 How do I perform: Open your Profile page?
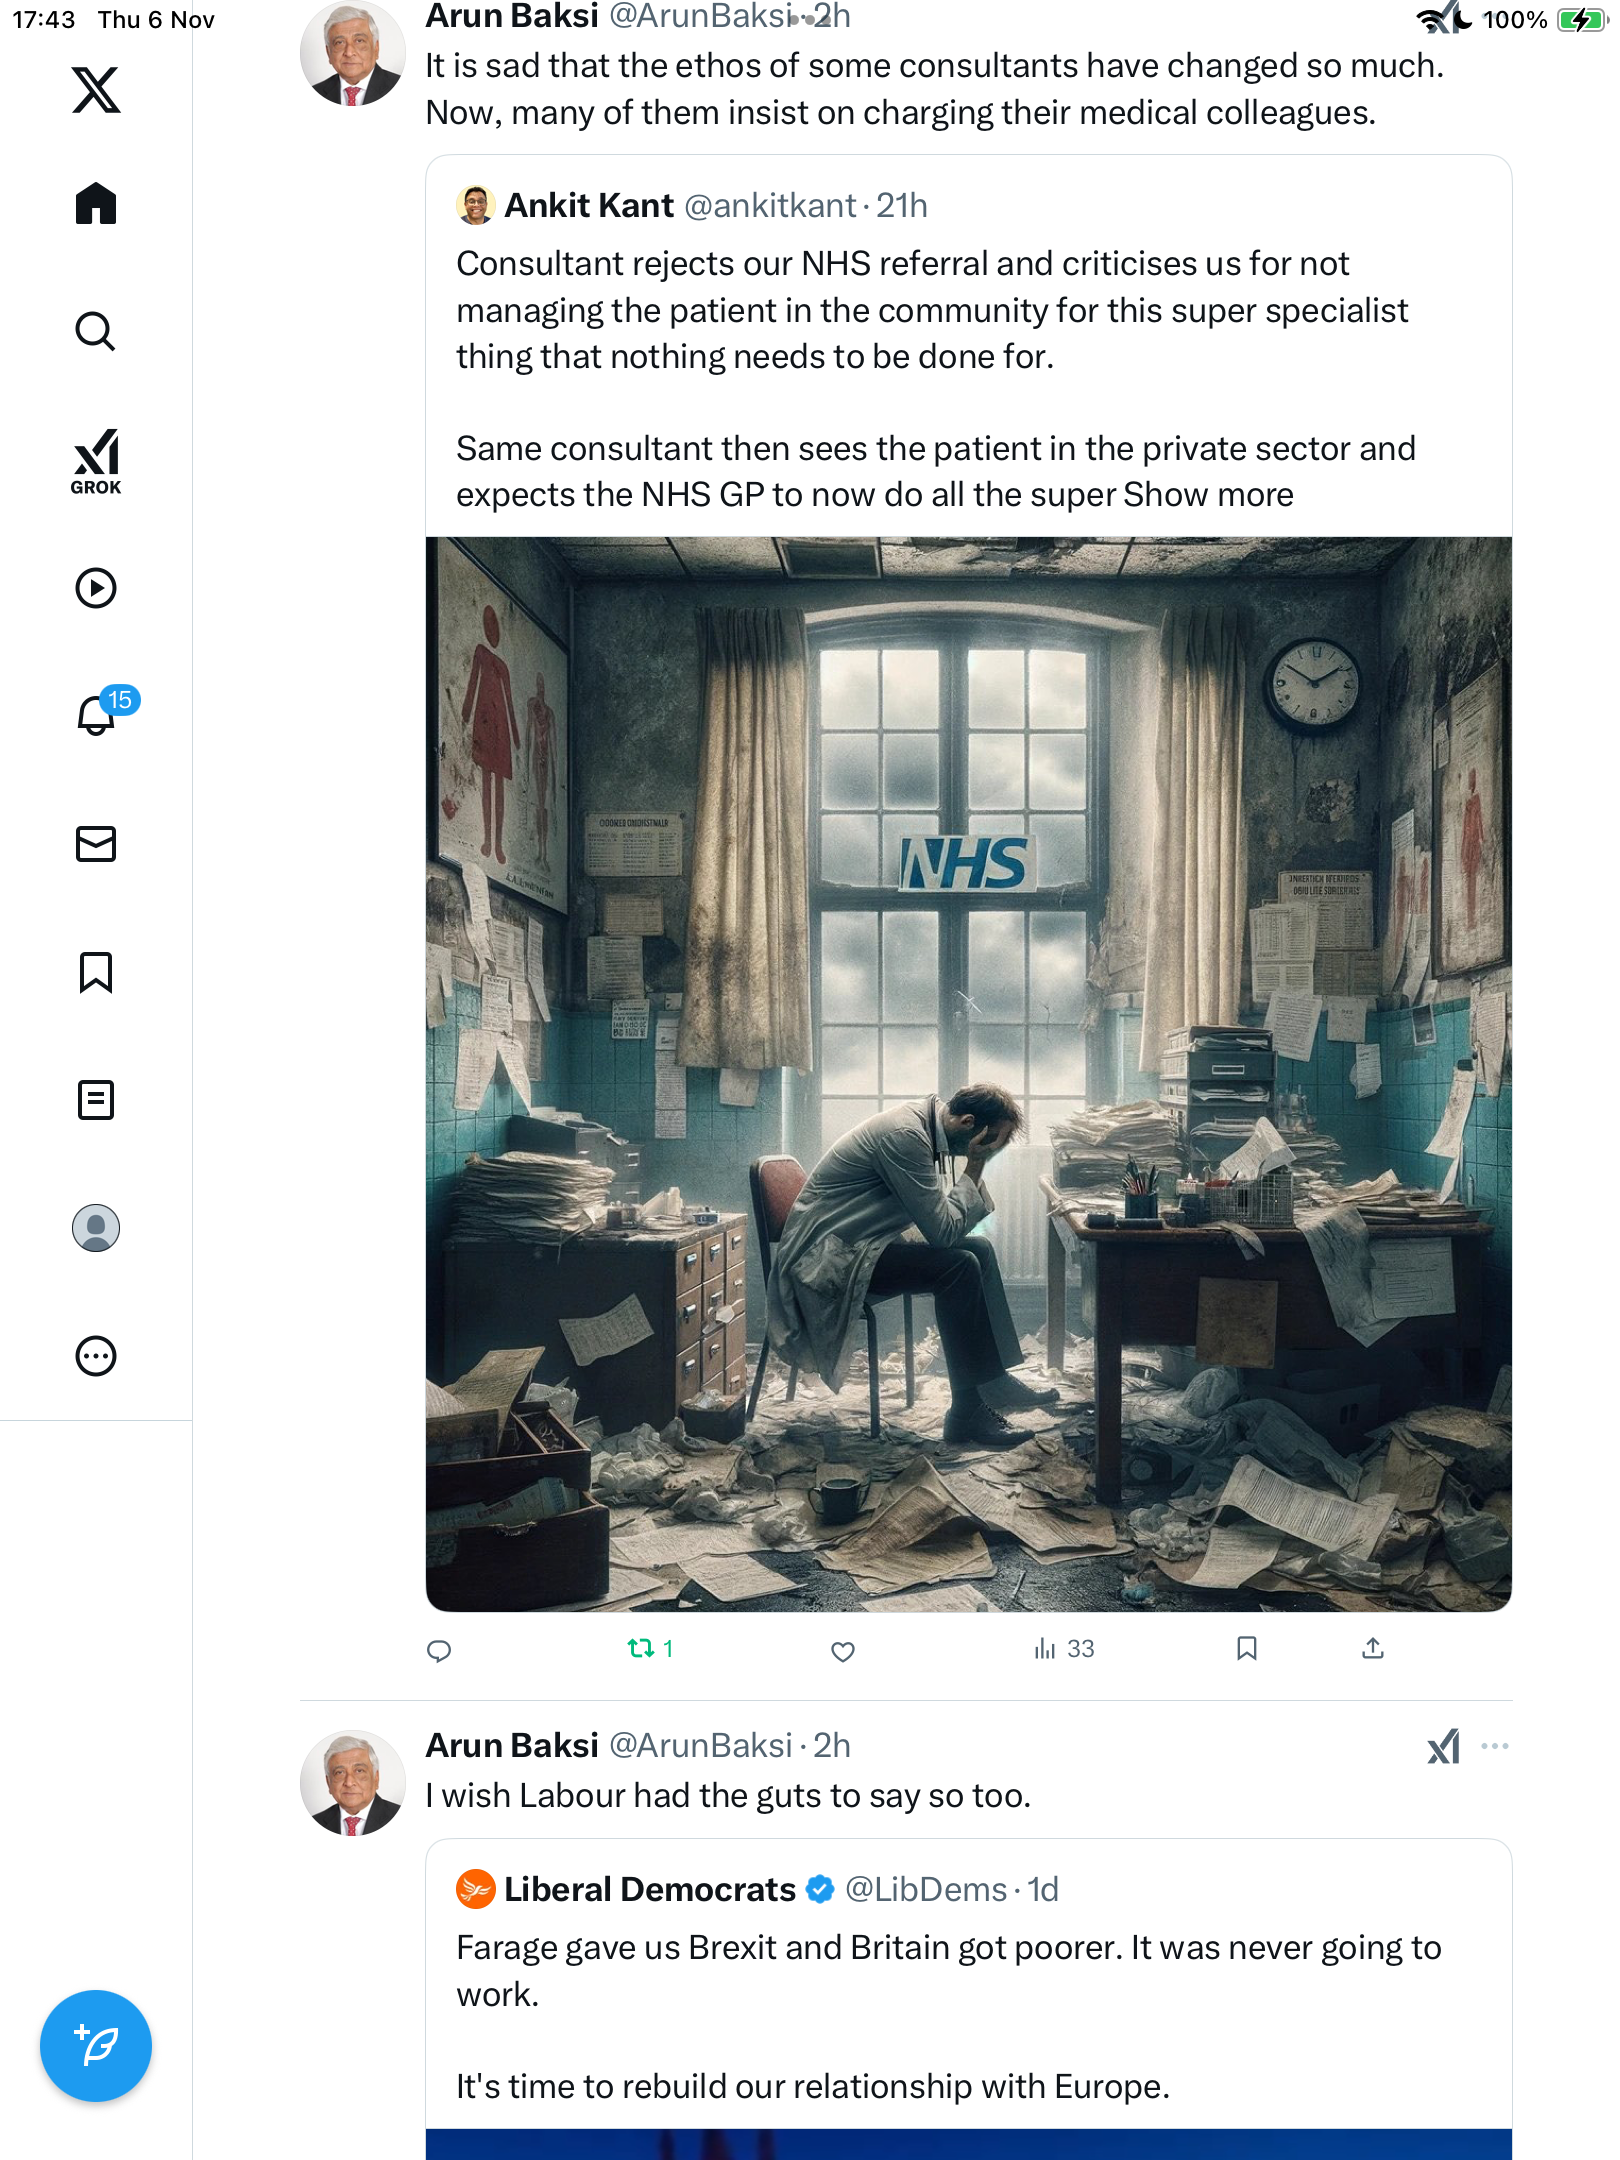(96, 1228)
